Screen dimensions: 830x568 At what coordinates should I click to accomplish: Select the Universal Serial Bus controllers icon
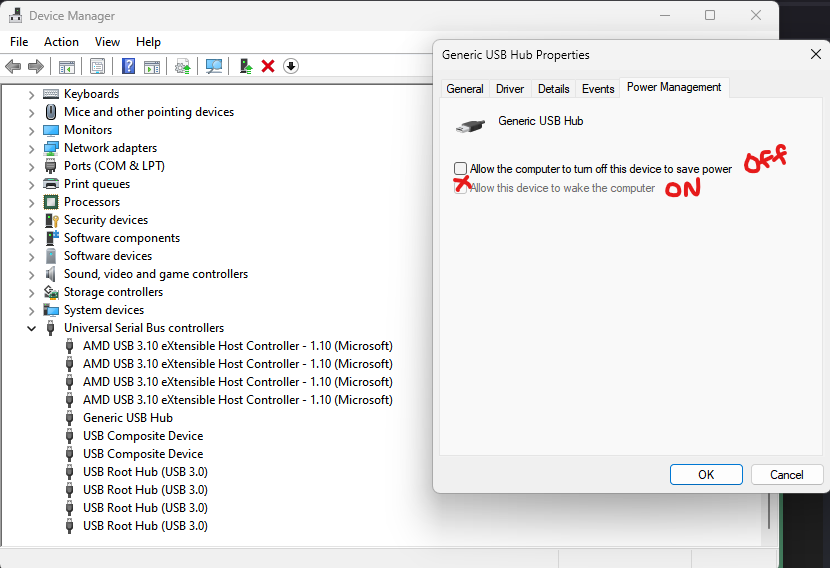coord(51,328)
